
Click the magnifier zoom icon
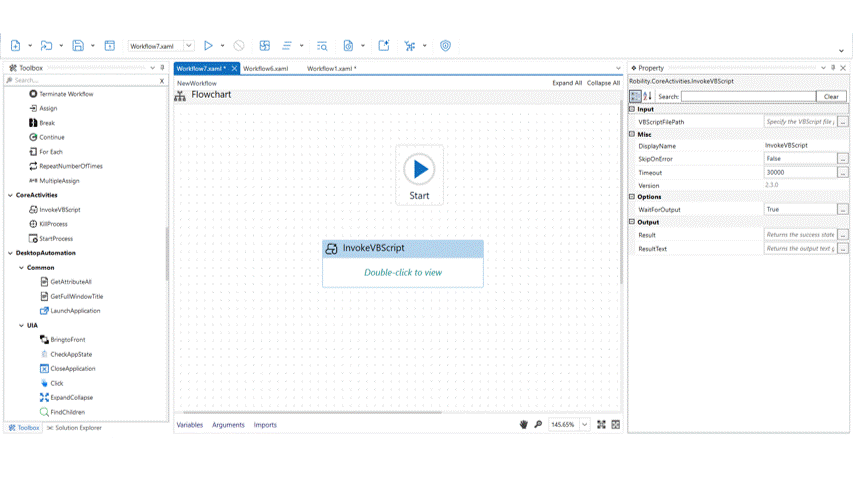(538, 425)
